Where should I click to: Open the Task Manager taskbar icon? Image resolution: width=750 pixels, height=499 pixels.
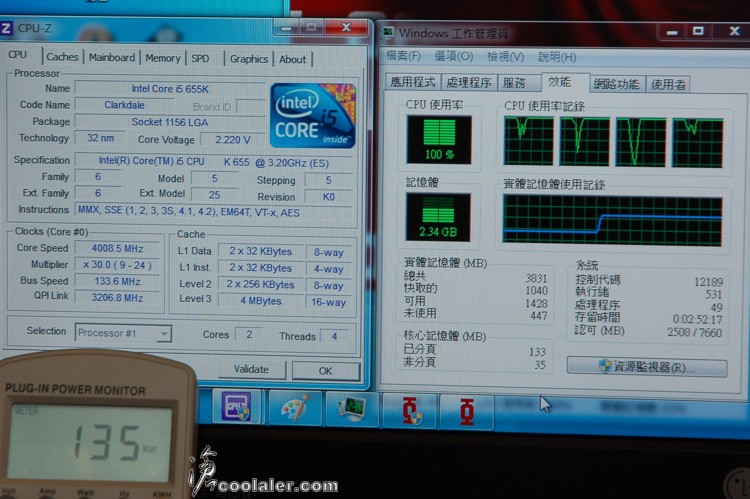point(352,408)
